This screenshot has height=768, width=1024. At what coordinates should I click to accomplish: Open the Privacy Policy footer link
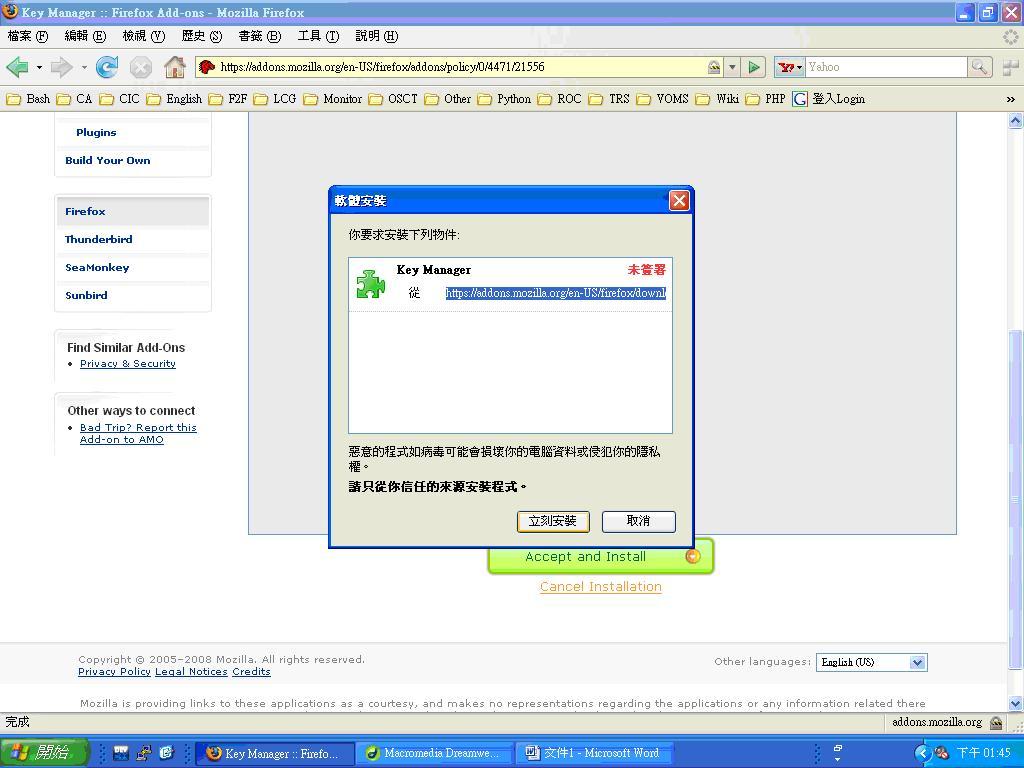pyautogui.click(x=114, y=672)
